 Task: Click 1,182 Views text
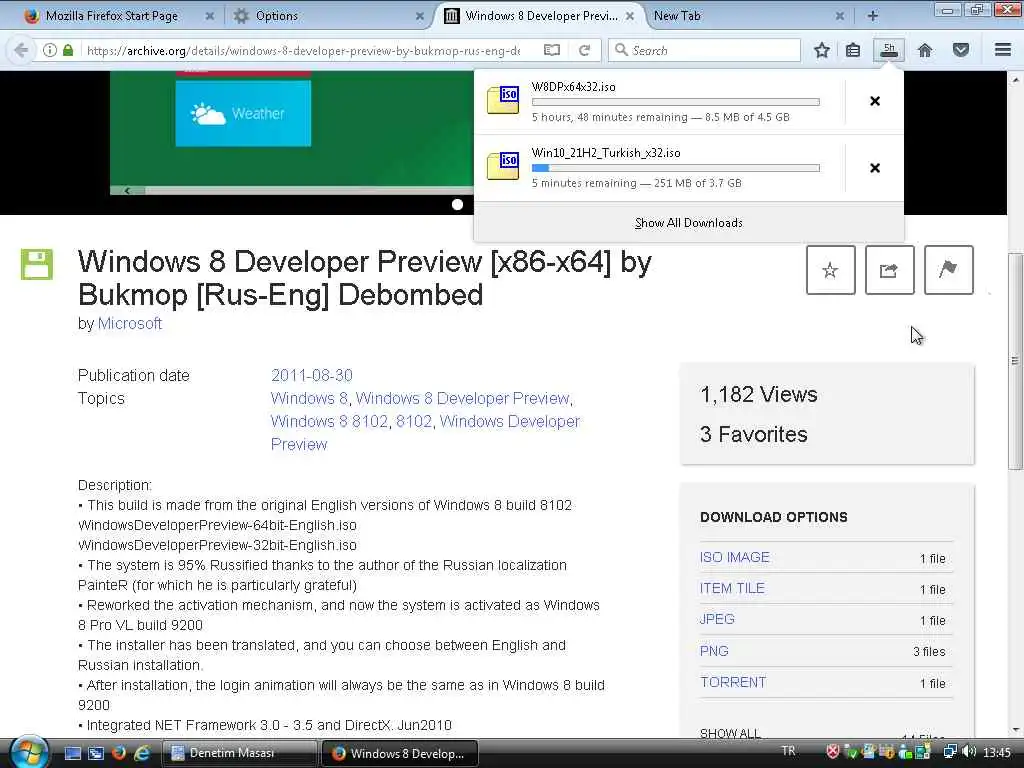[x=758, y=394]
